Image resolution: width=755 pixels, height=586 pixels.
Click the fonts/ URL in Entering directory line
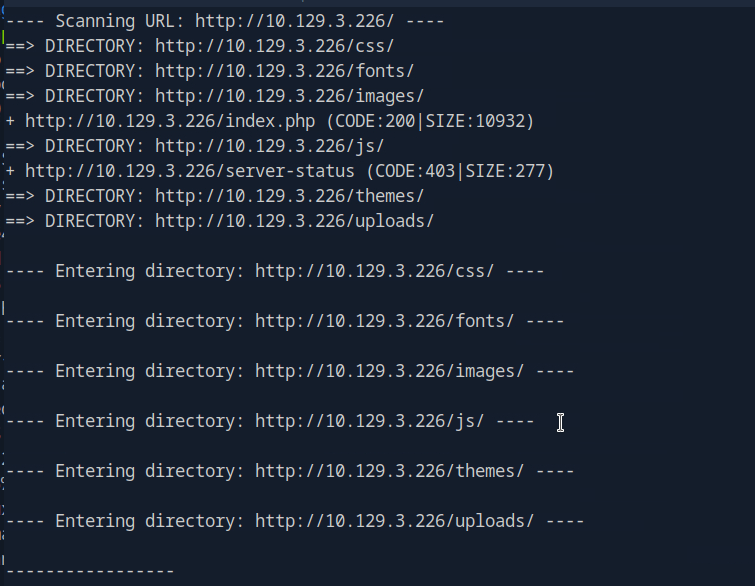[385, 321]
